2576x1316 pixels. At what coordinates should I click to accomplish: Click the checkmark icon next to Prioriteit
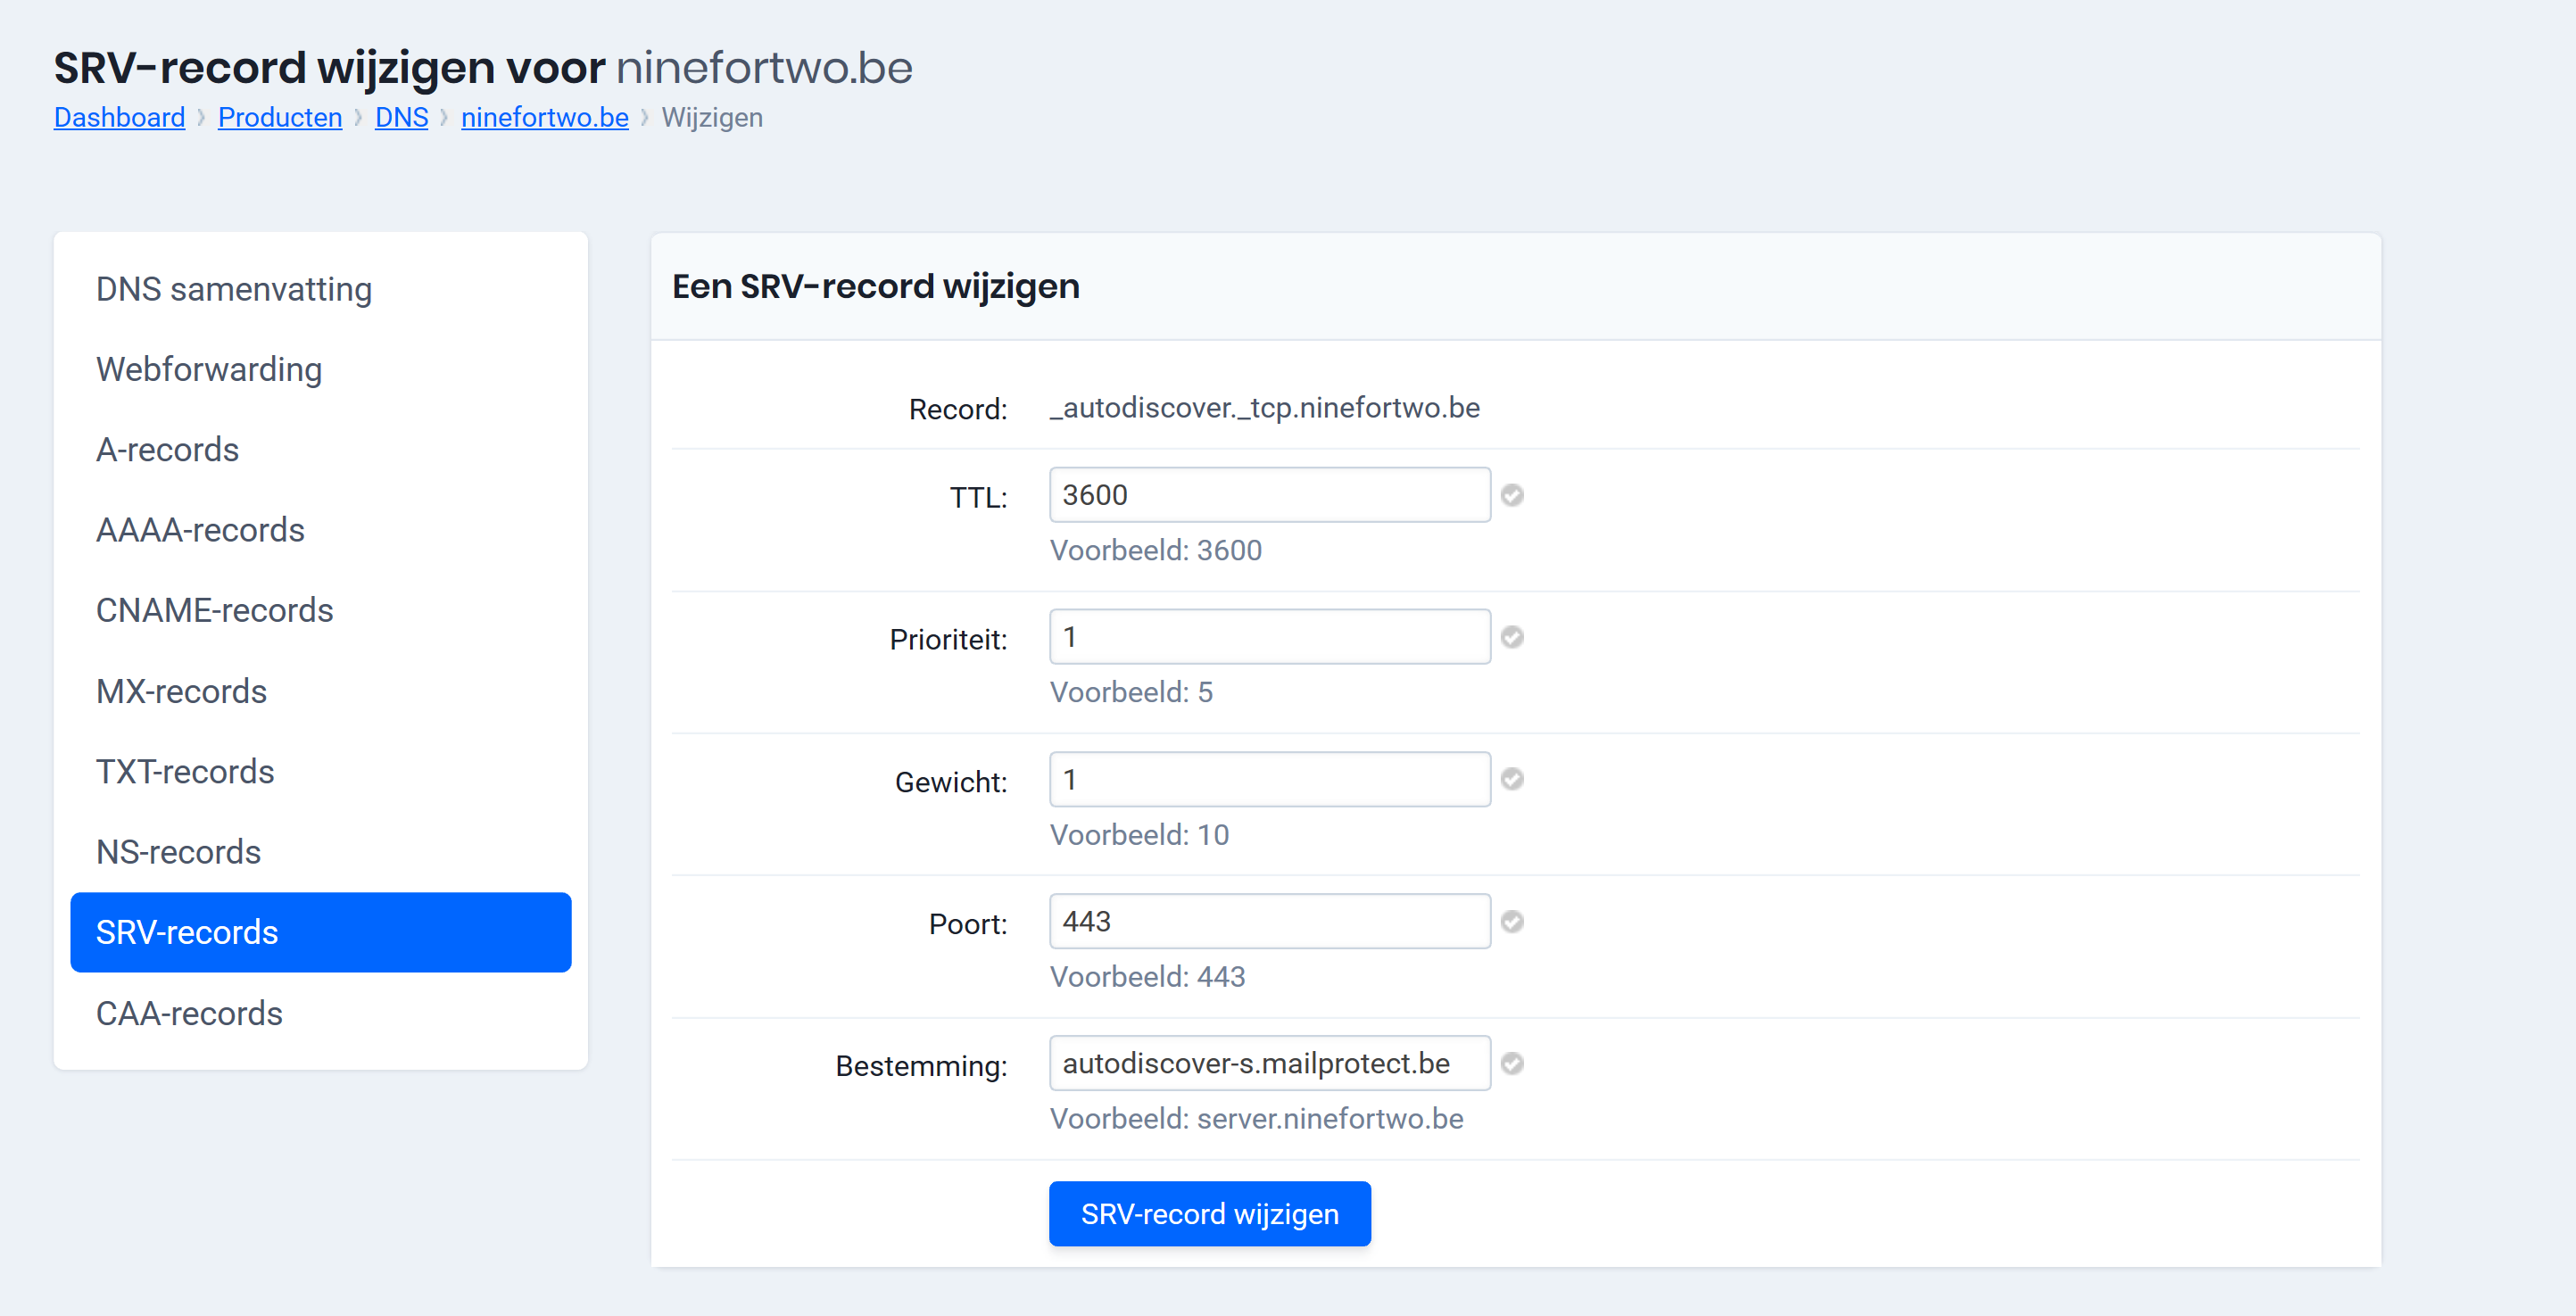tap(1512, 636)
